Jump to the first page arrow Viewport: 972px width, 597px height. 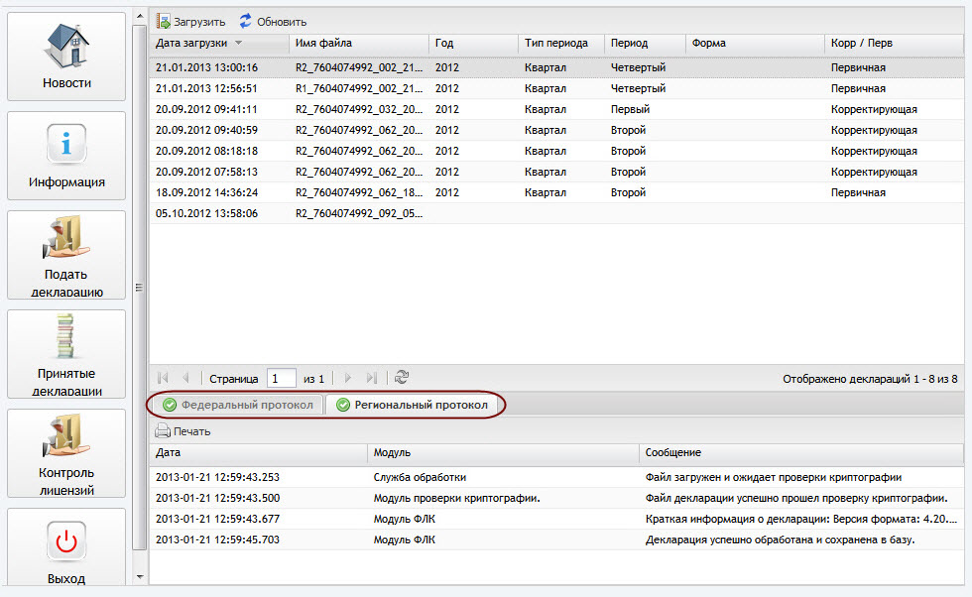[164, 378]
